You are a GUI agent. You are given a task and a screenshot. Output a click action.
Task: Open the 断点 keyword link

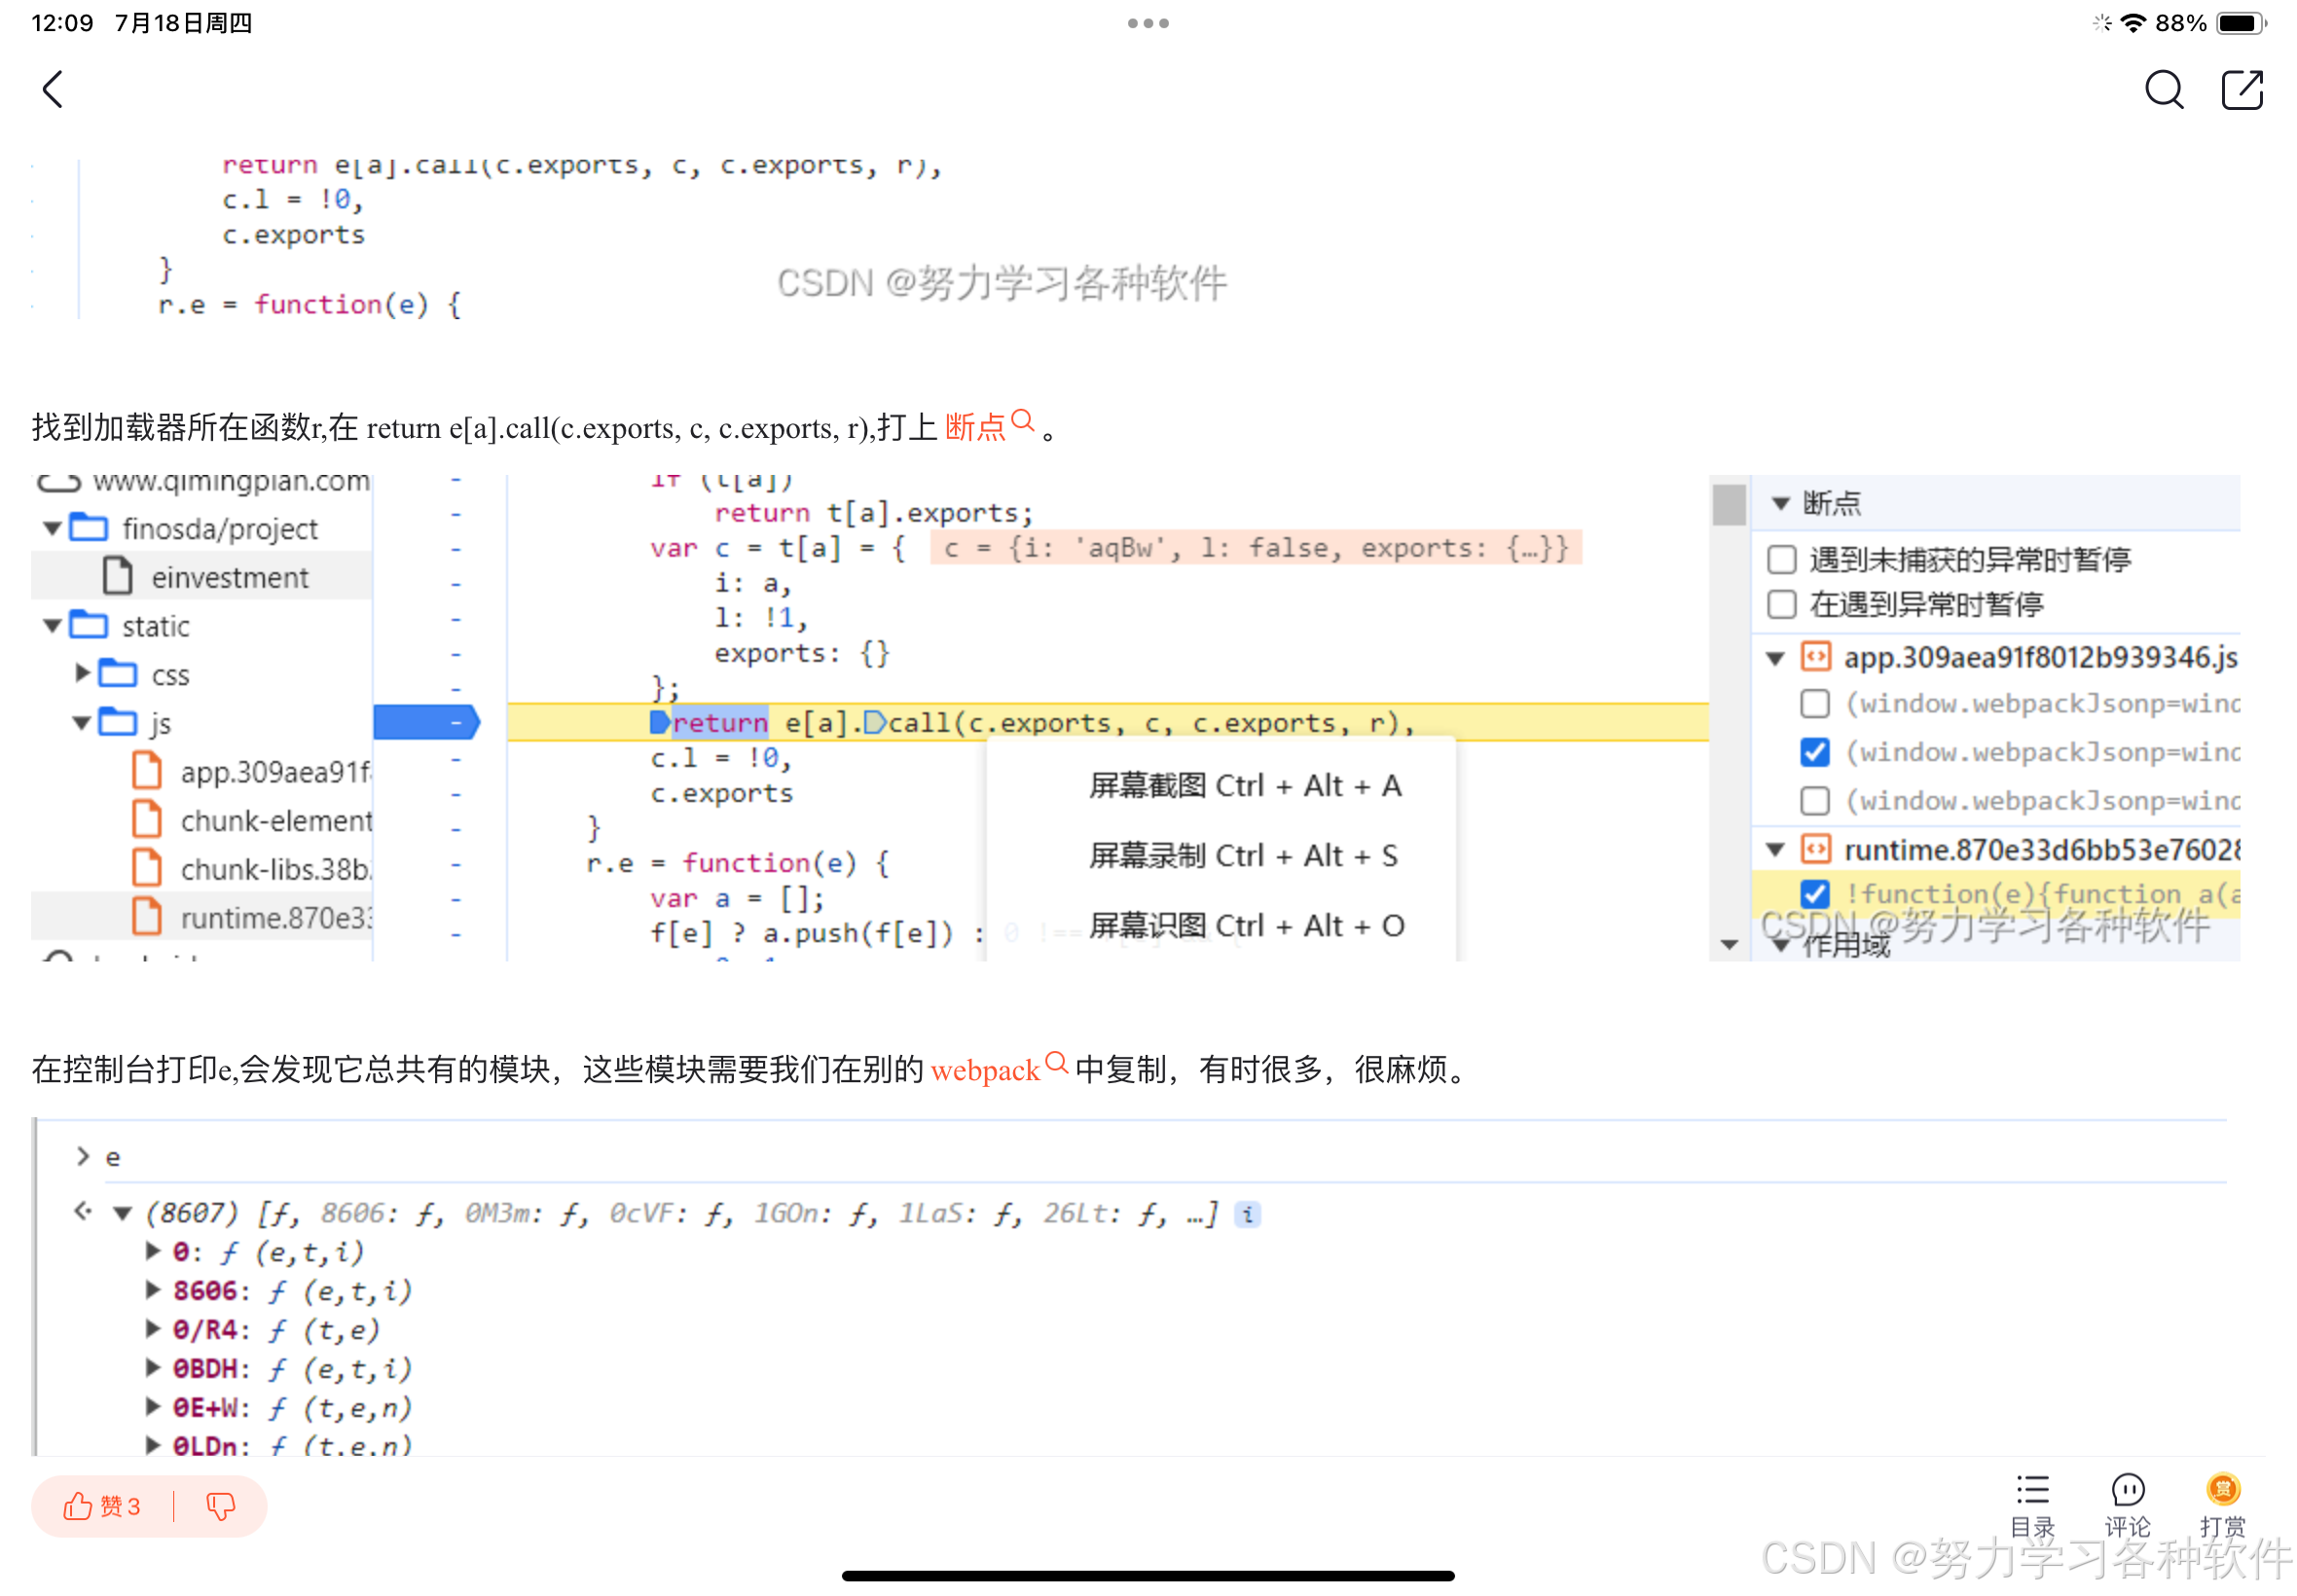pos(976,428)
